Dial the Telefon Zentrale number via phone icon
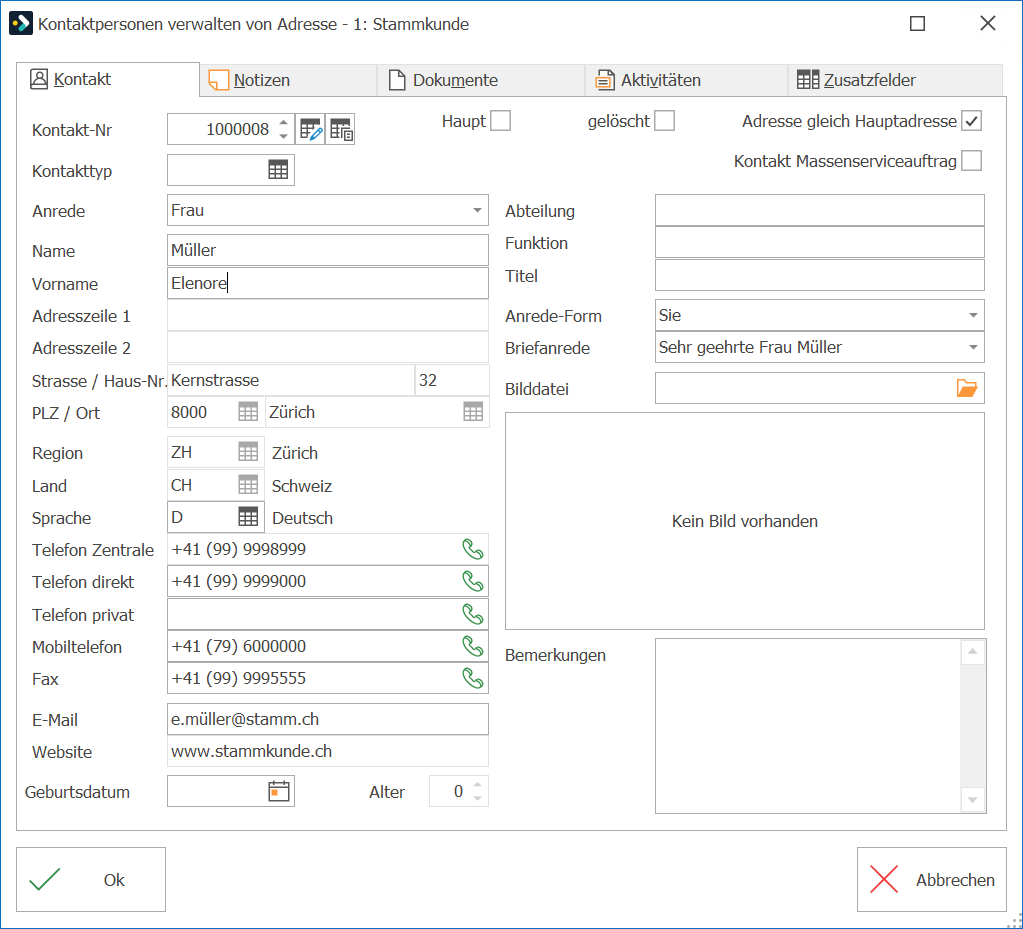This screenshot has width=1023, height=929. click(472, 549)
